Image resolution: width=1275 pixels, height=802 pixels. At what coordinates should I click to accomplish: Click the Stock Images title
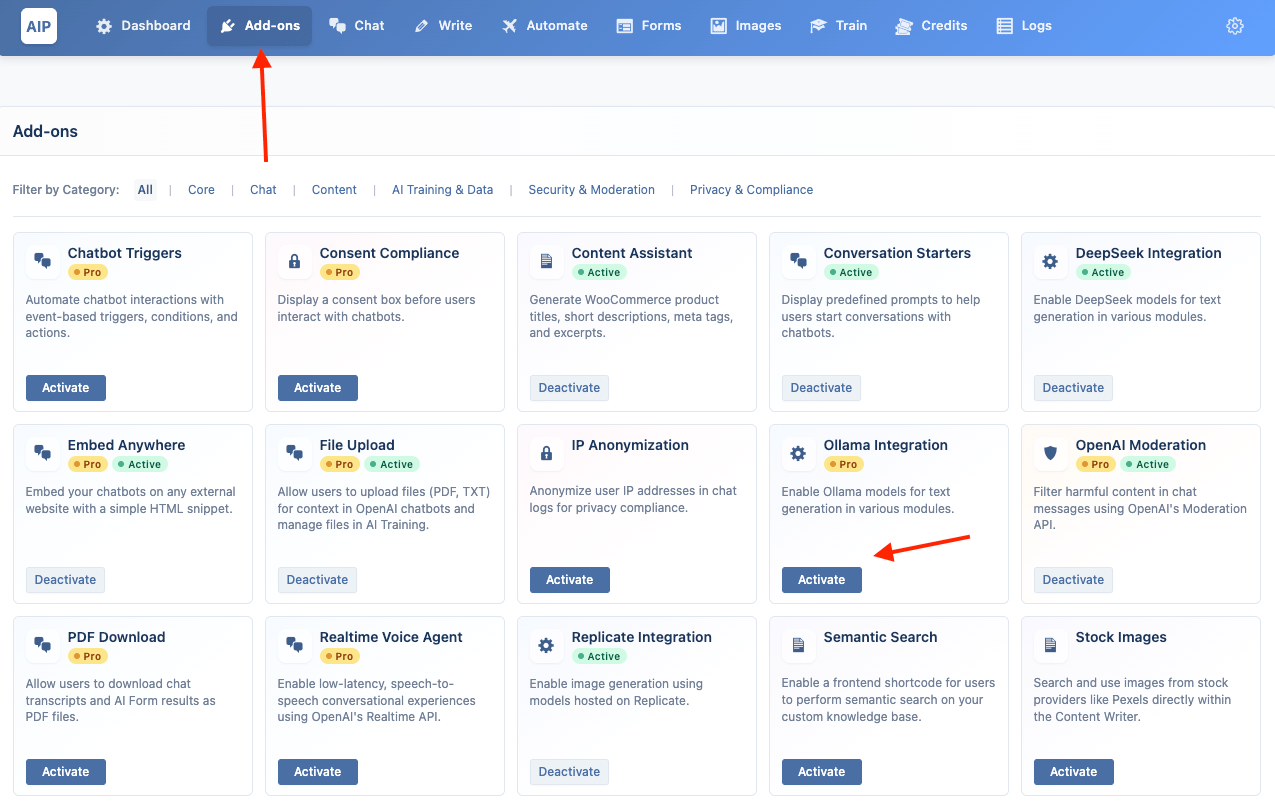(x=1121, y=637)
